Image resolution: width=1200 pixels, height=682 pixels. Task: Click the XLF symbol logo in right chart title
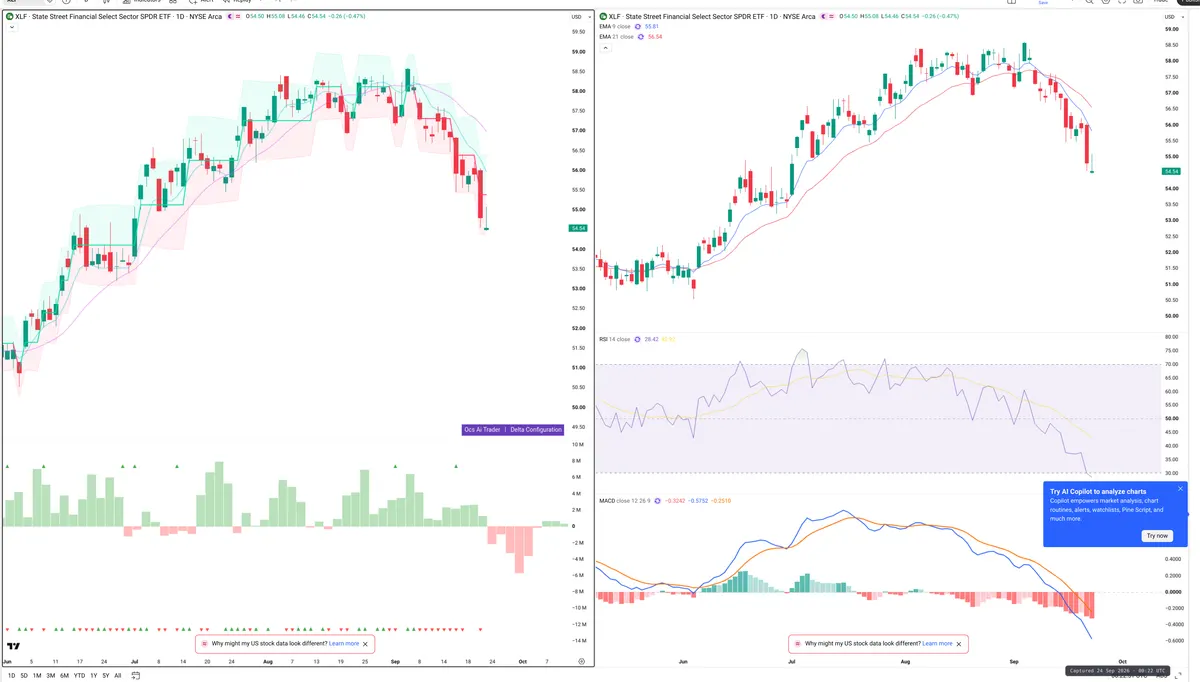(x=603, y=17)
